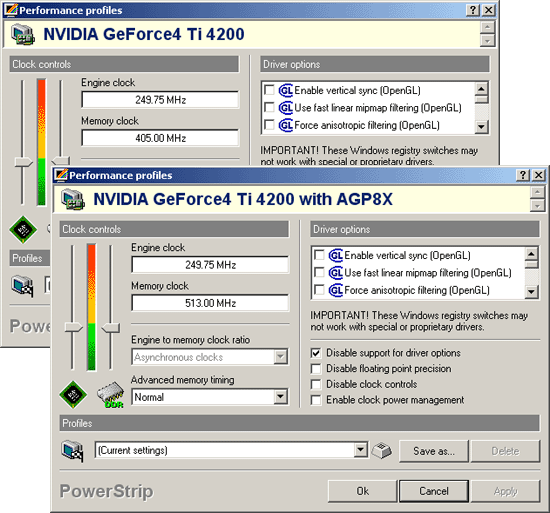550x513 pixels.
Task: Click the Memory clock 513.00 MHz field
Action: click(210, 303)
